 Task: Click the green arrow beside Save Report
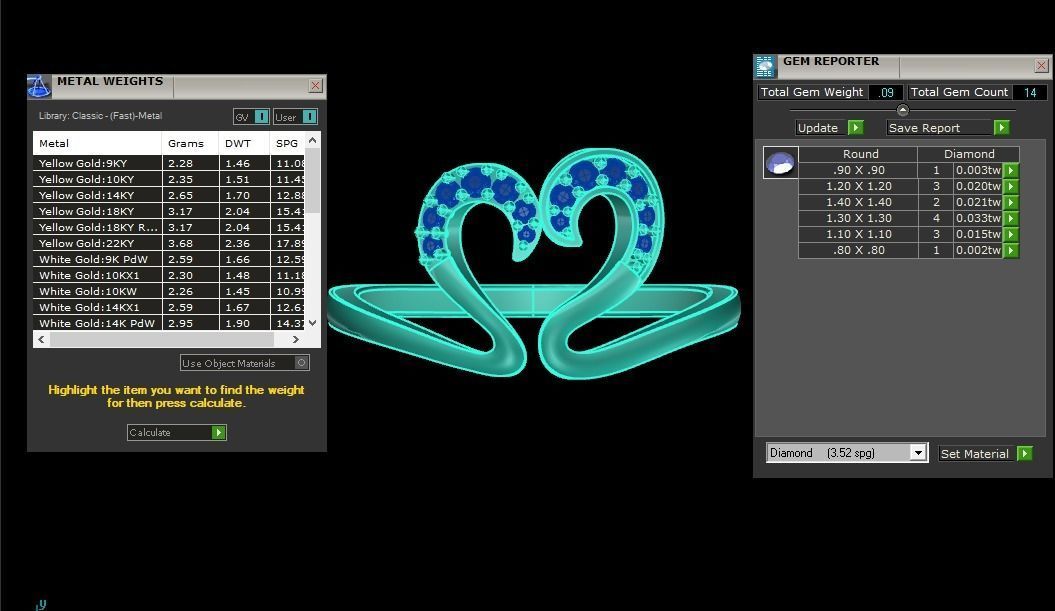[1001, 128]
